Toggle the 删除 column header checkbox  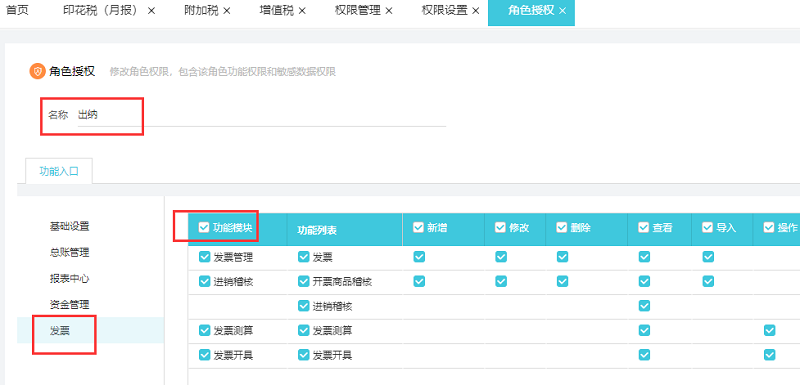562,227
